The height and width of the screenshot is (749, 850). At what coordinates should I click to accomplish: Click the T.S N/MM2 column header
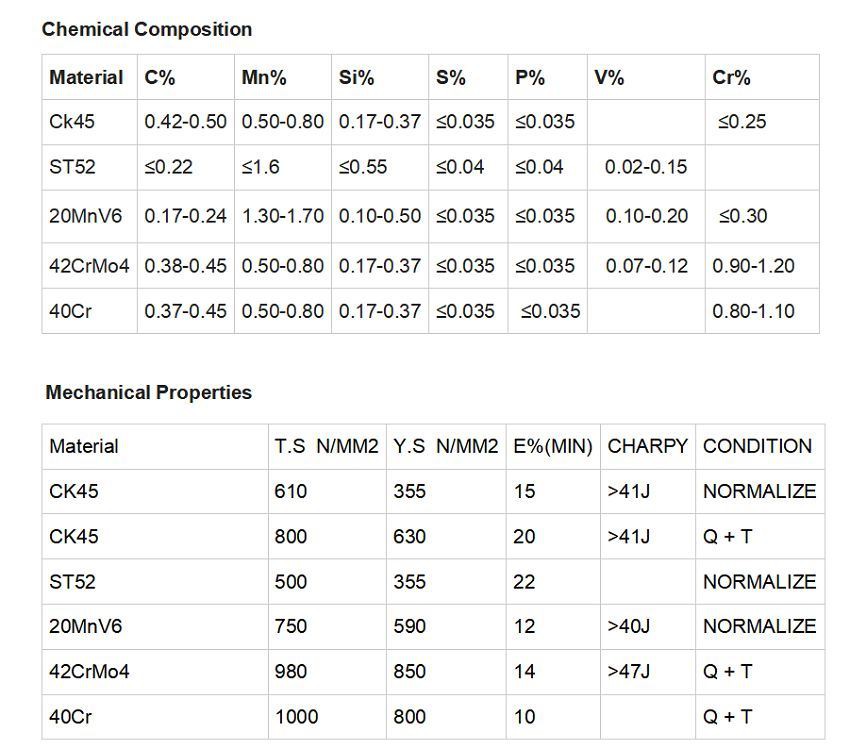point(327,446)
